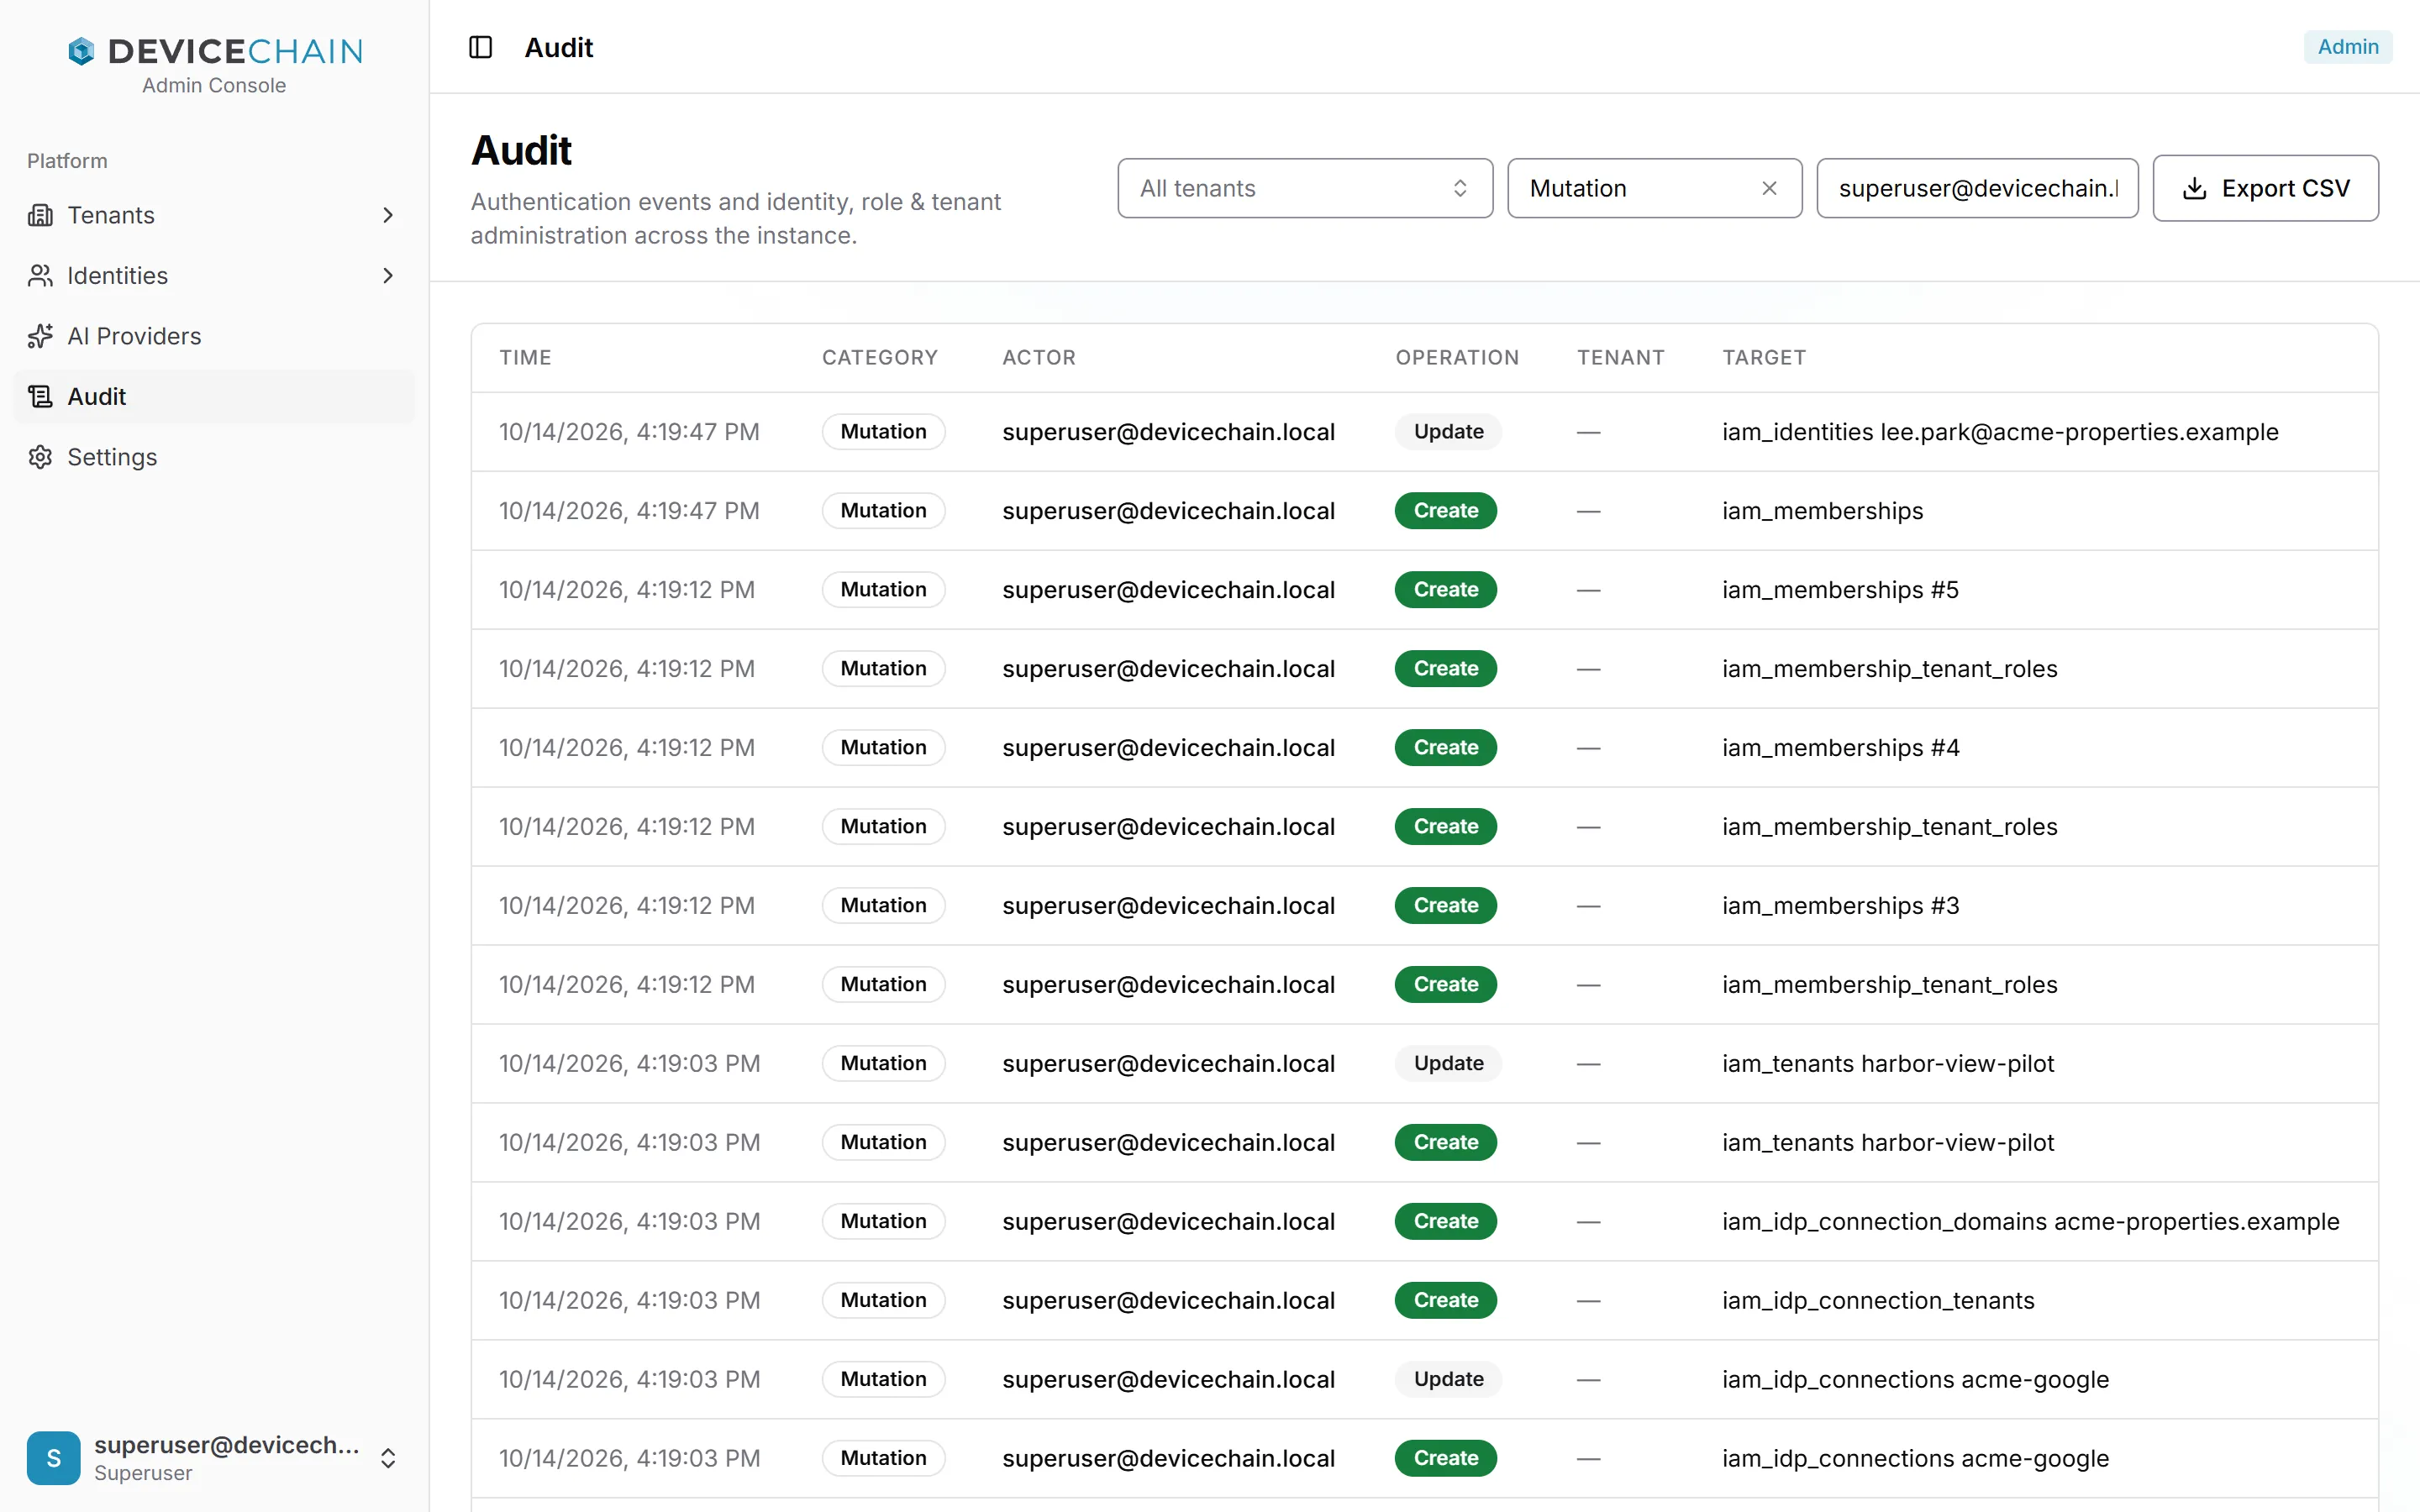The image size is (2420, 1512).
Task: Expand the Identities submenu chevron
Action: pyautogui.click(x=388, y=276)
